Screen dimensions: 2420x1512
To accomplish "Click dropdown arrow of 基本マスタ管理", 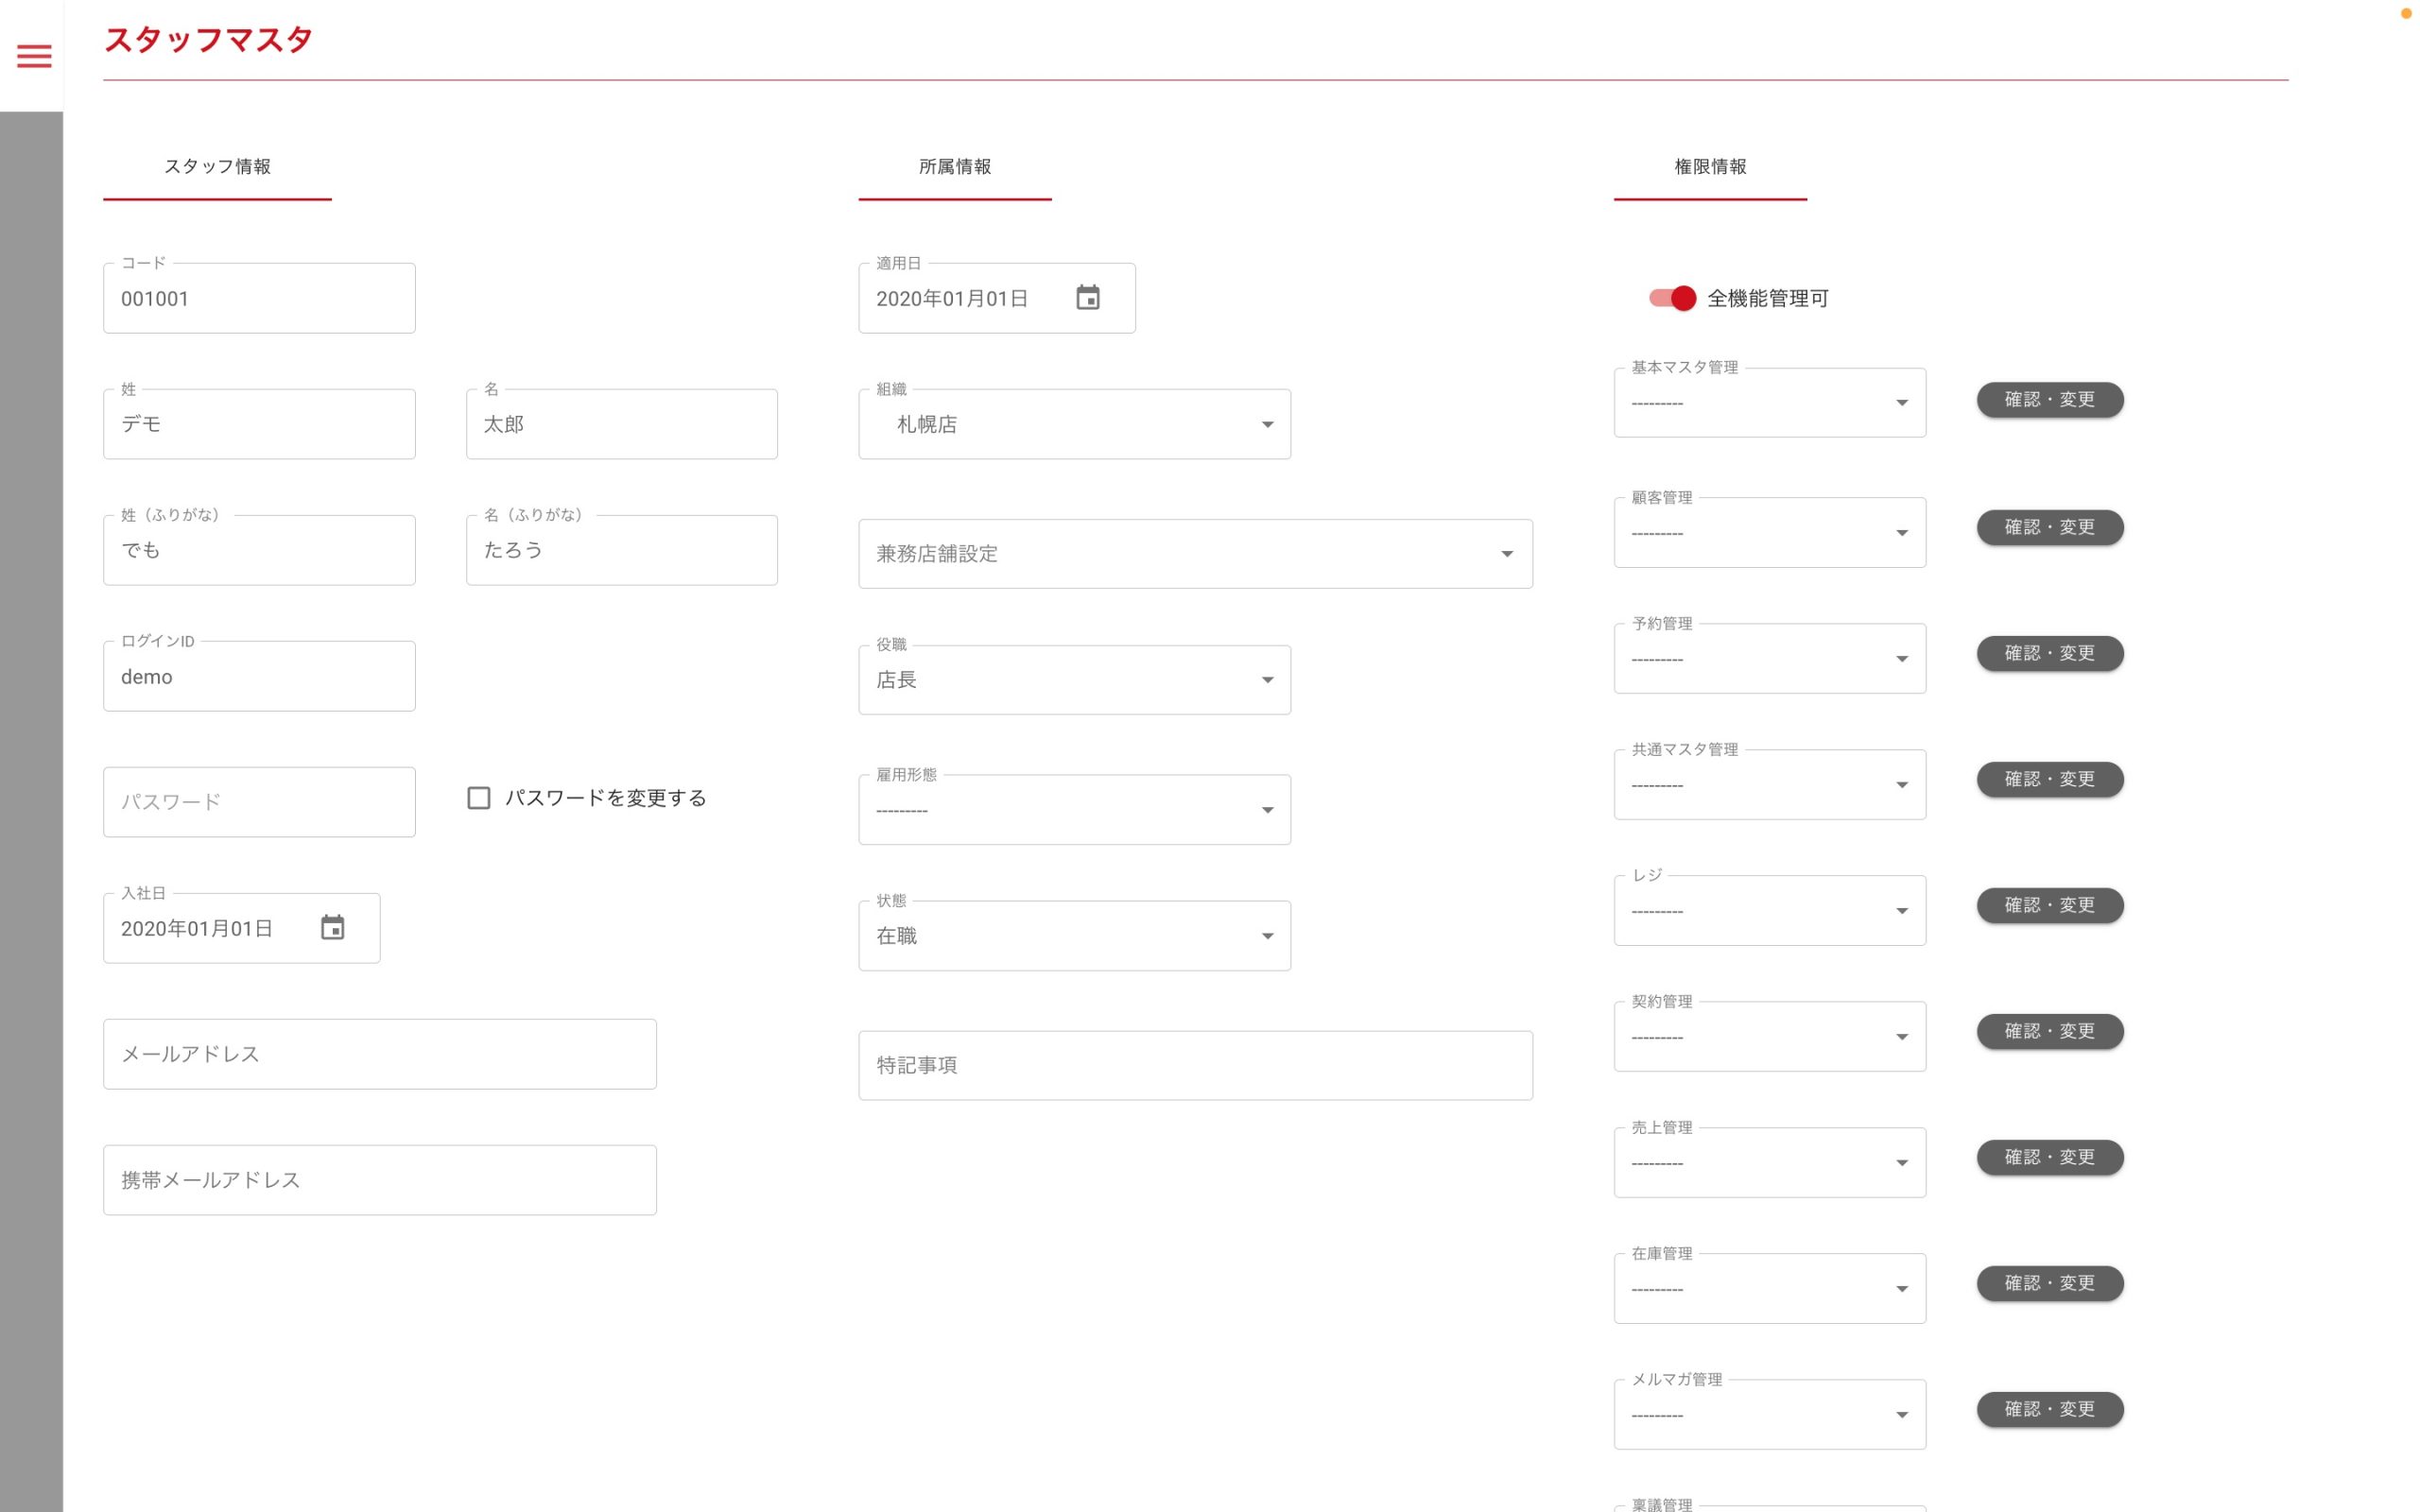I will click(1901, 403).
